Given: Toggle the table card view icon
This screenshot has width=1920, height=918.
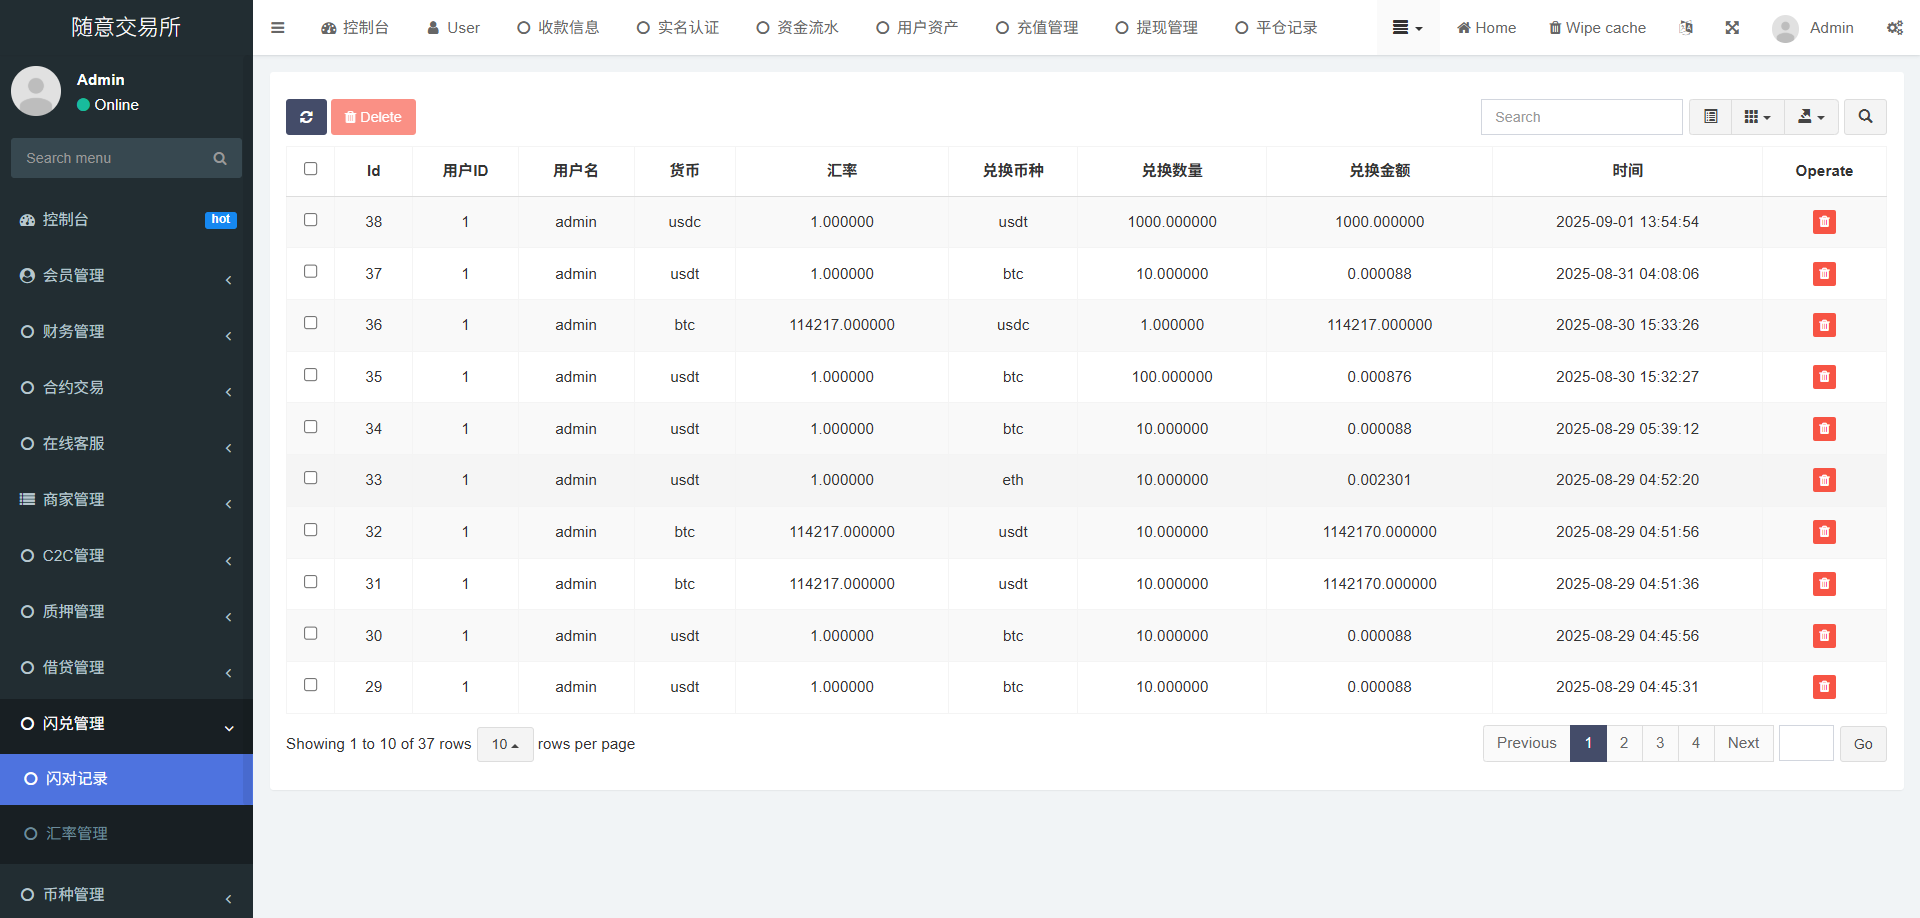Looking at the screenshot, I should click(x=1711, y=117).
